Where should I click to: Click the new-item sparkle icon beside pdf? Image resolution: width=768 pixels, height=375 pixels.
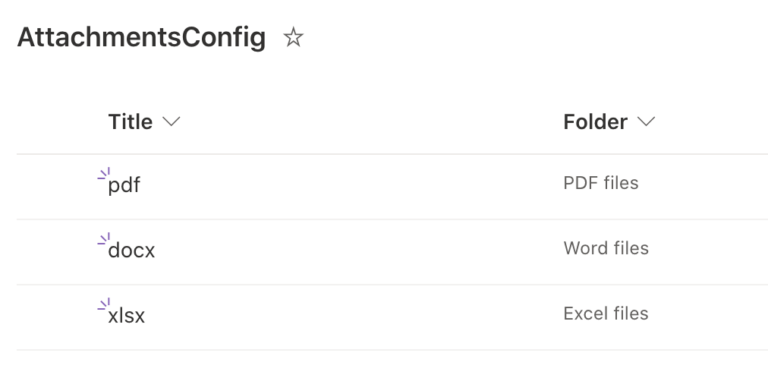click(x=104, y=174)
